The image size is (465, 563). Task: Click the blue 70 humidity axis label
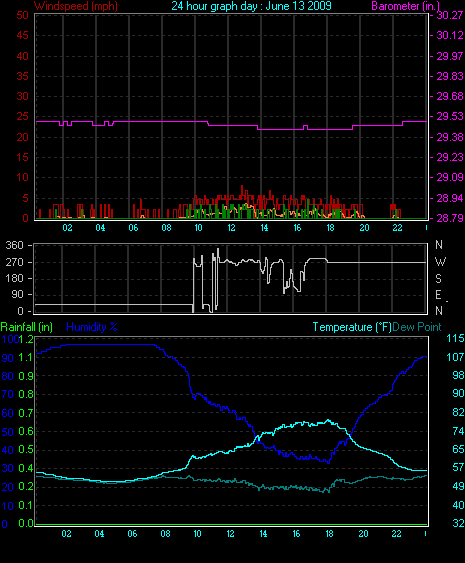[x=8, y=395]
